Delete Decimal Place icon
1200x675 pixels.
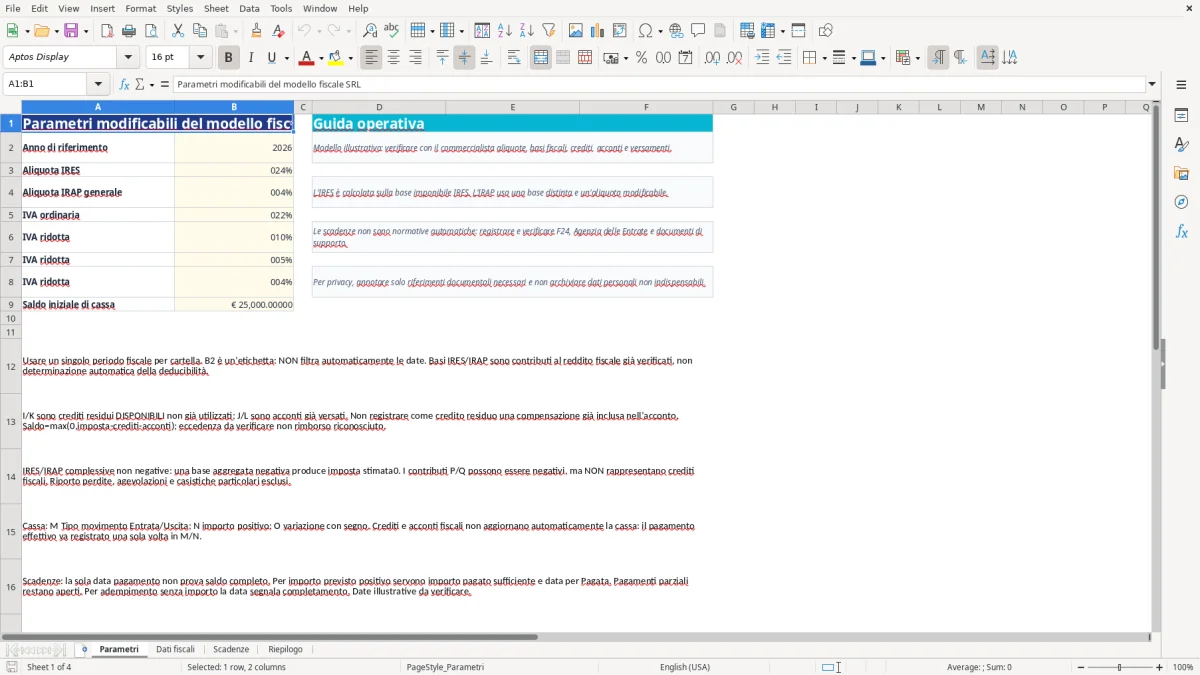pyautogui.click(x=735, y=58)
